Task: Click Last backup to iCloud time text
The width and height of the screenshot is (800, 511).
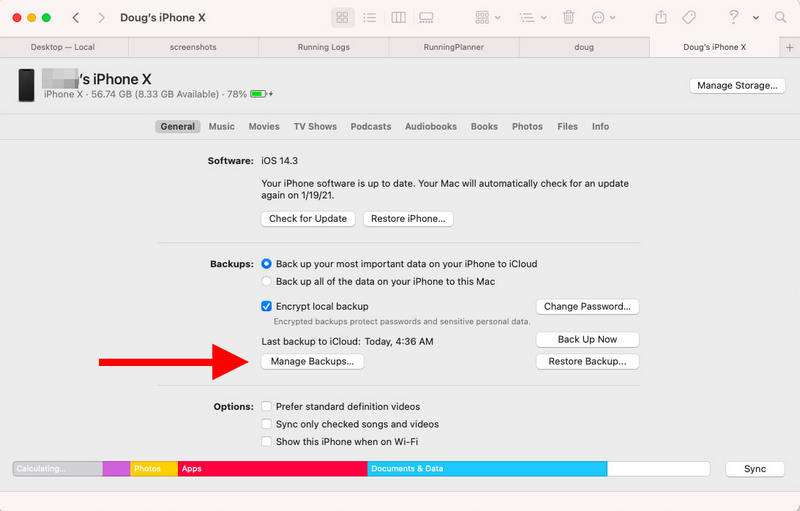Action: (x=347, y=342)
